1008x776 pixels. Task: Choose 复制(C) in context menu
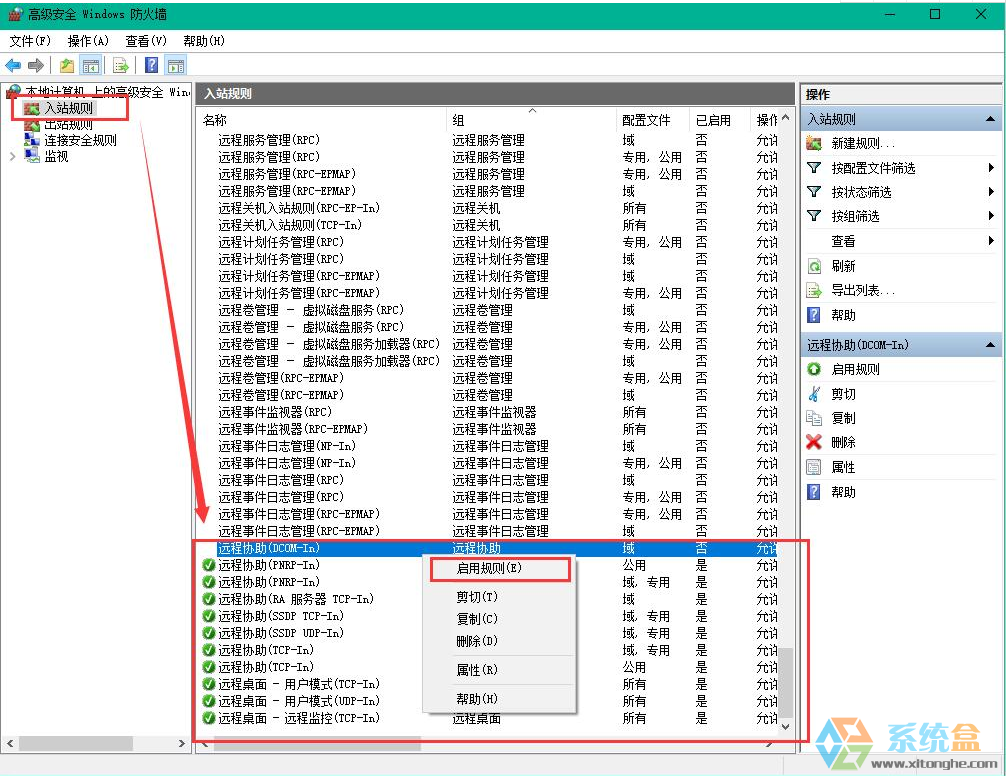[500, 619]
